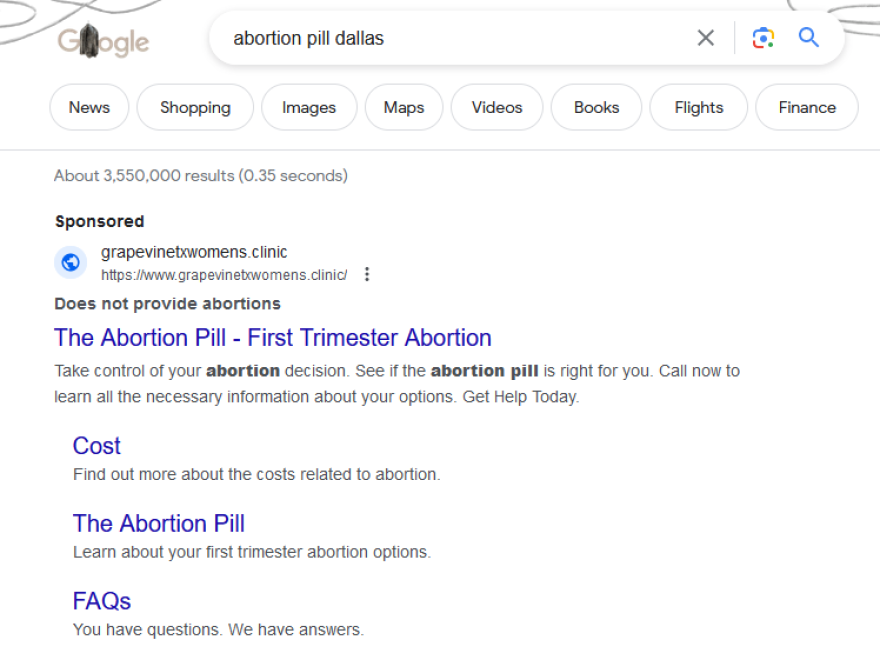
Task: Open "The Abortion Pill" sitelink
Action: [x=159, y=524]
